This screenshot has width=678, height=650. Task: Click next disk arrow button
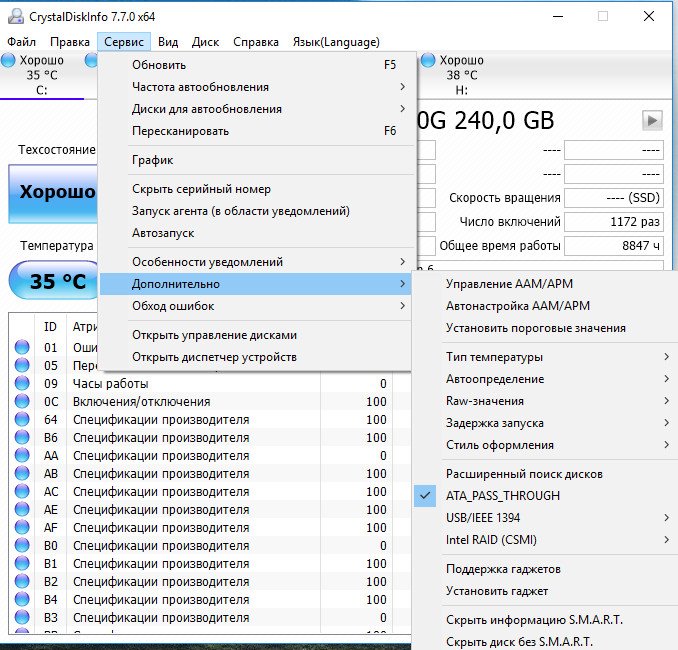point(652,120)
